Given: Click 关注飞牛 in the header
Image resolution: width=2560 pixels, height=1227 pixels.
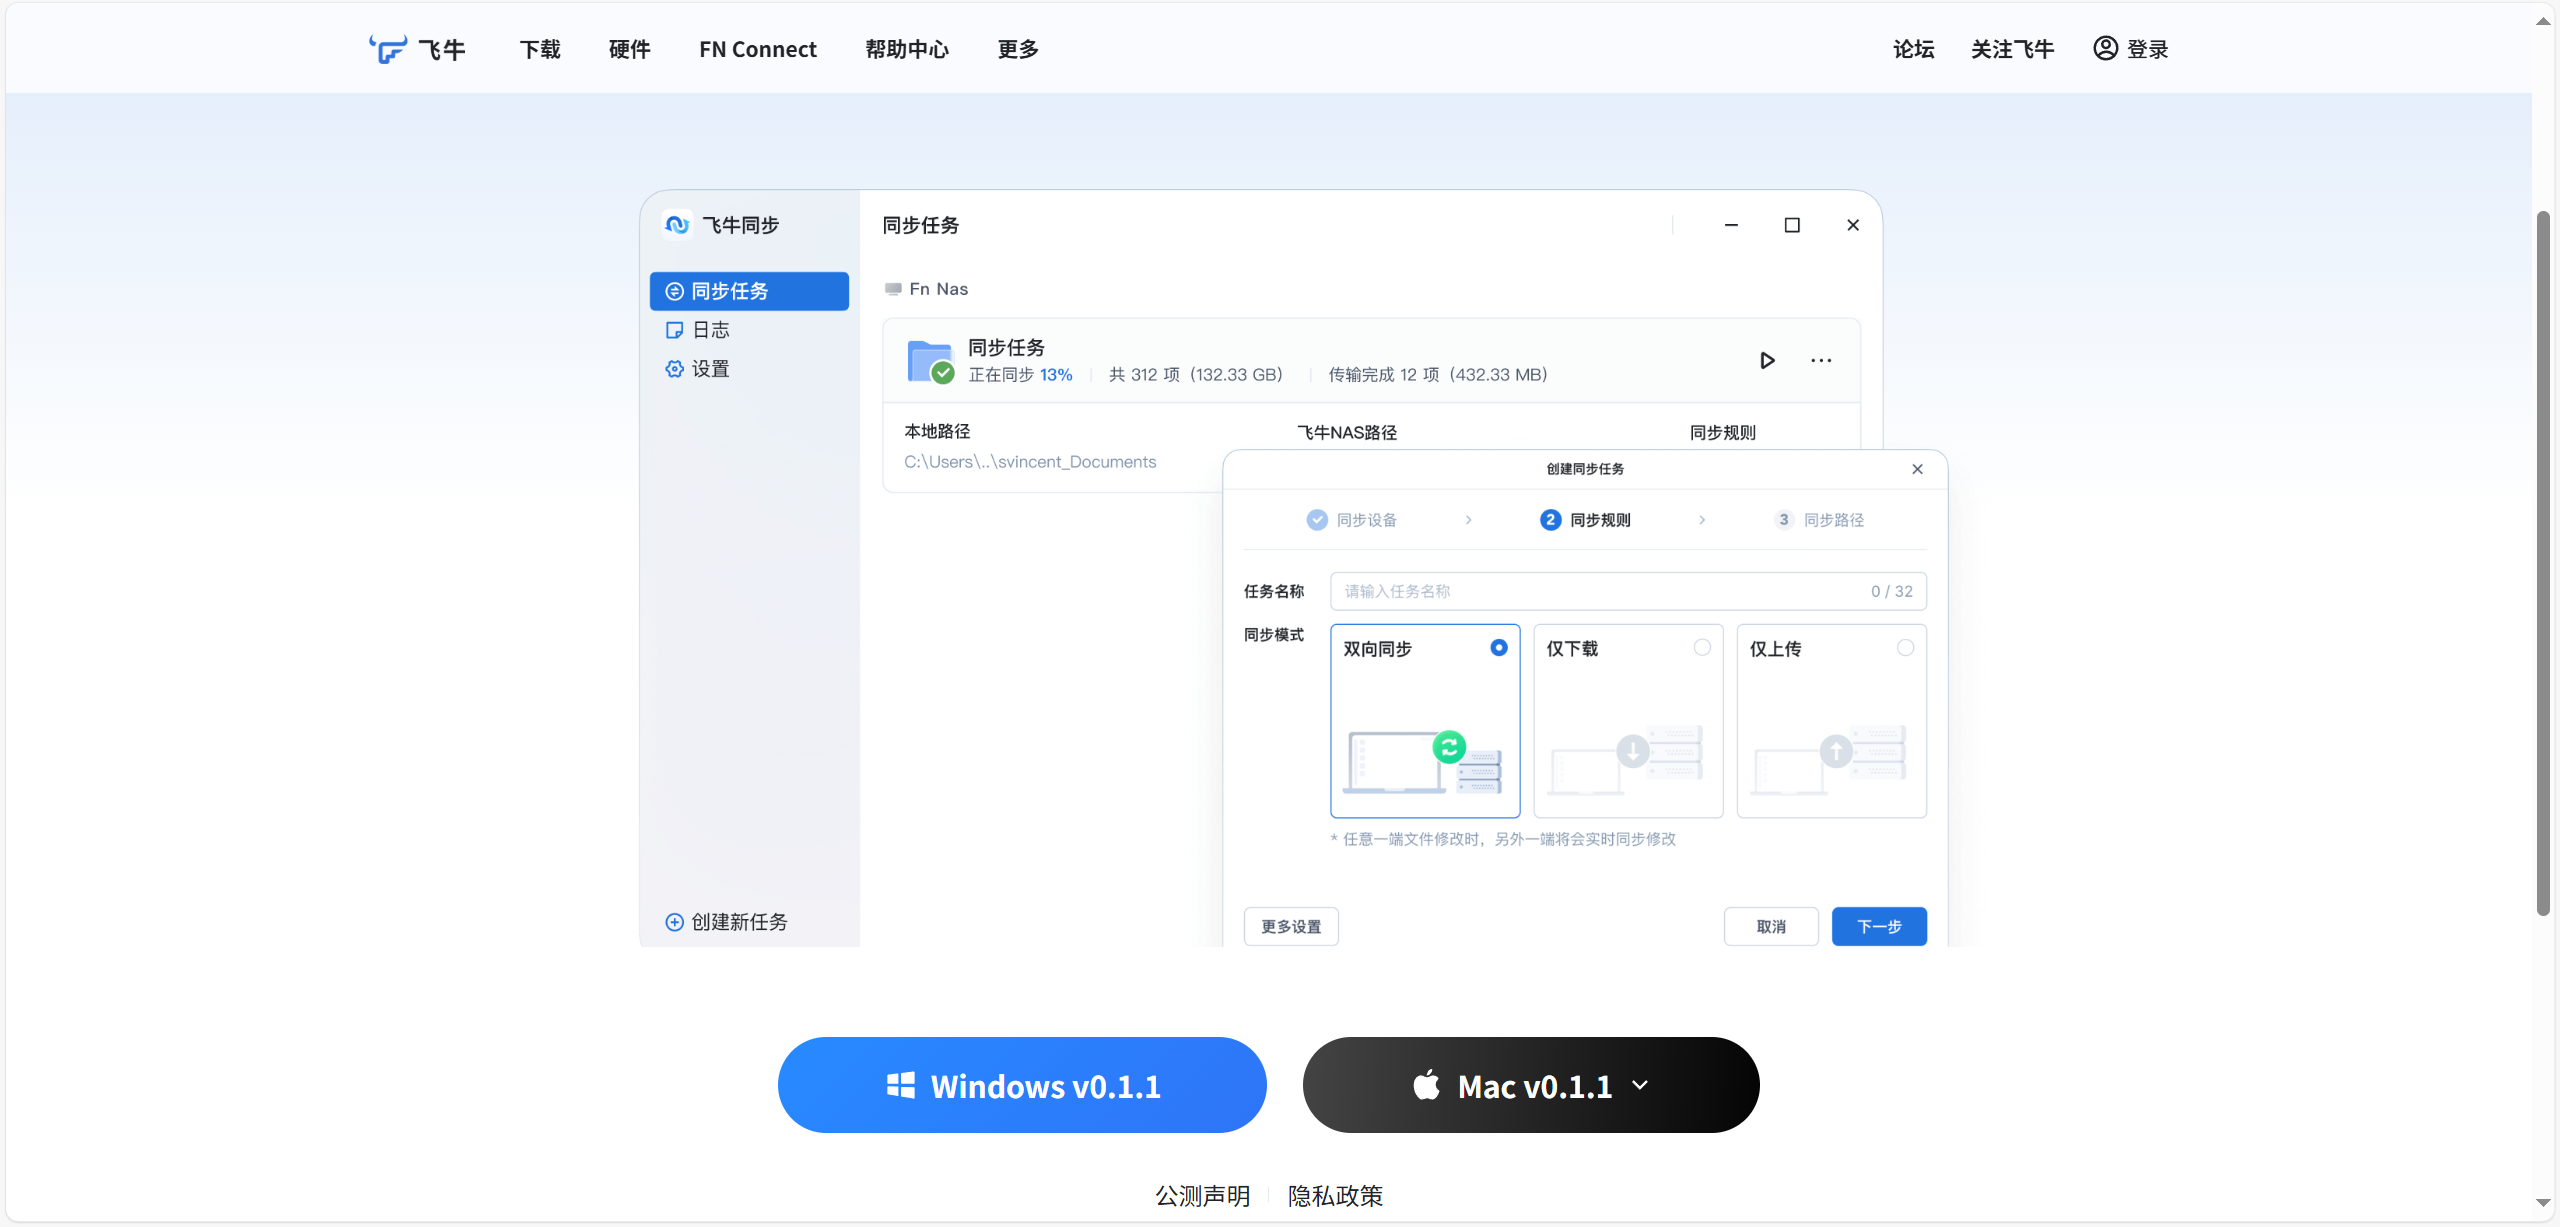Looking at the screenshot, I should click(x=2012, y=49).
